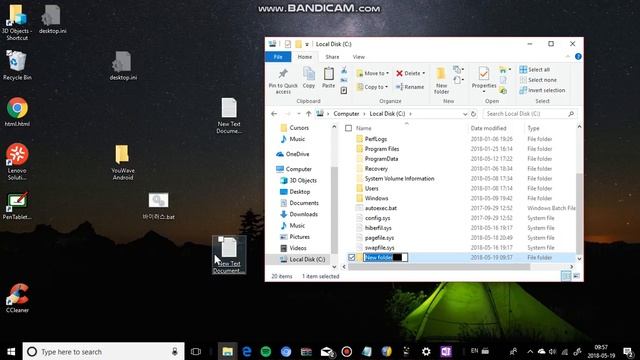Viewport: 640px width, 360px height.
Task: Open Documents in the navigation pane
Action: [304, 203]
